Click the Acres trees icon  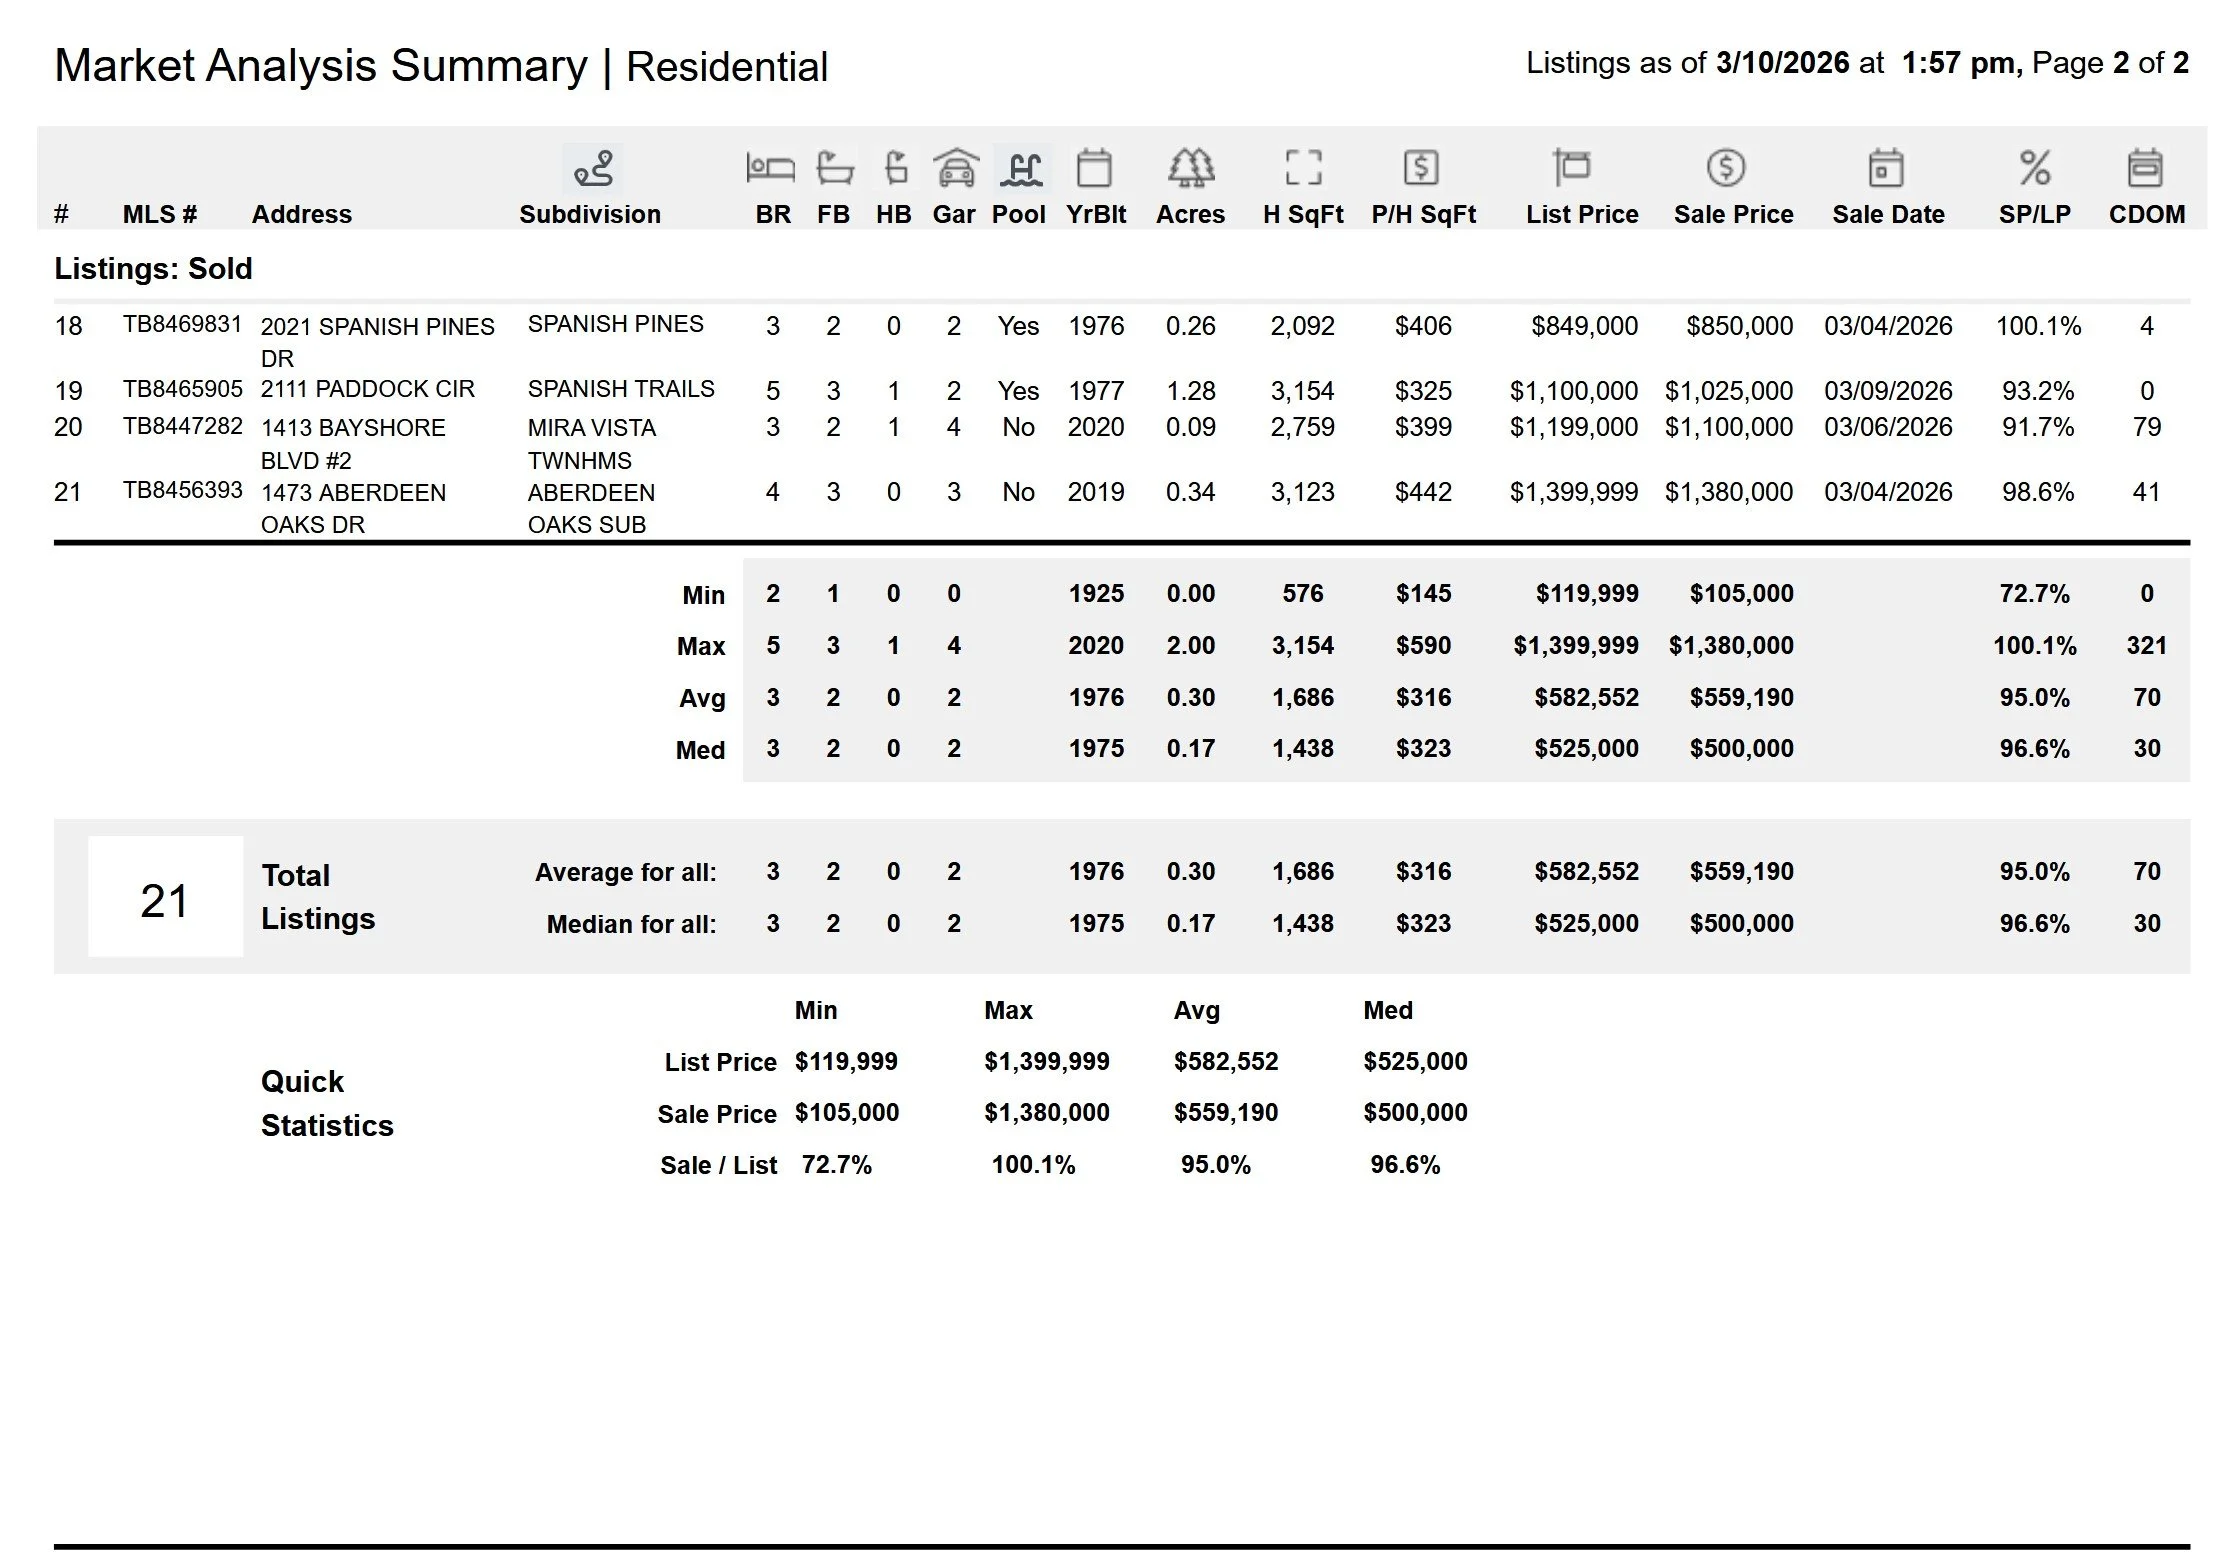point(1190,168)
